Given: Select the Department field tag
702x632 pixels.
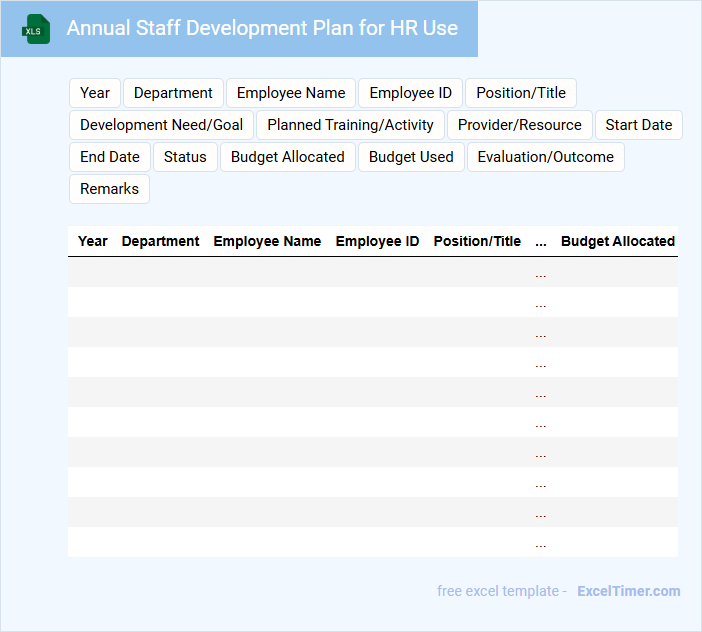Looking at the screenshot, I should (x=173, y=93).
